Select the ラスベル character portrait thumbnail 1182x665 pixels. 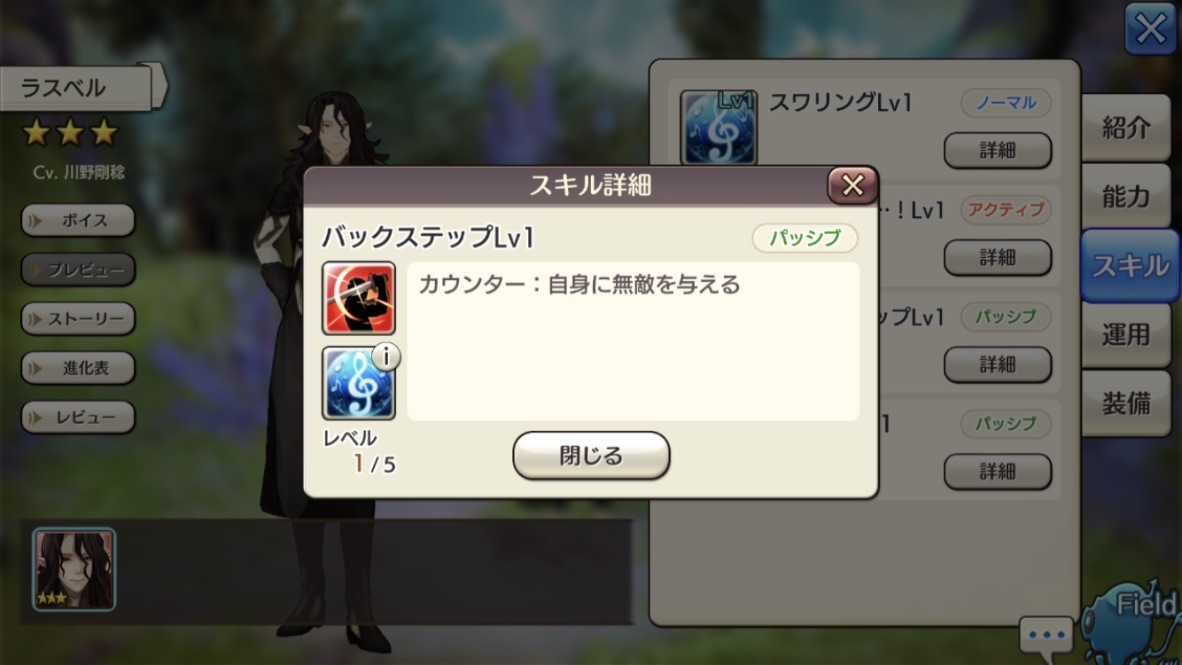click(x=74, y=569)
